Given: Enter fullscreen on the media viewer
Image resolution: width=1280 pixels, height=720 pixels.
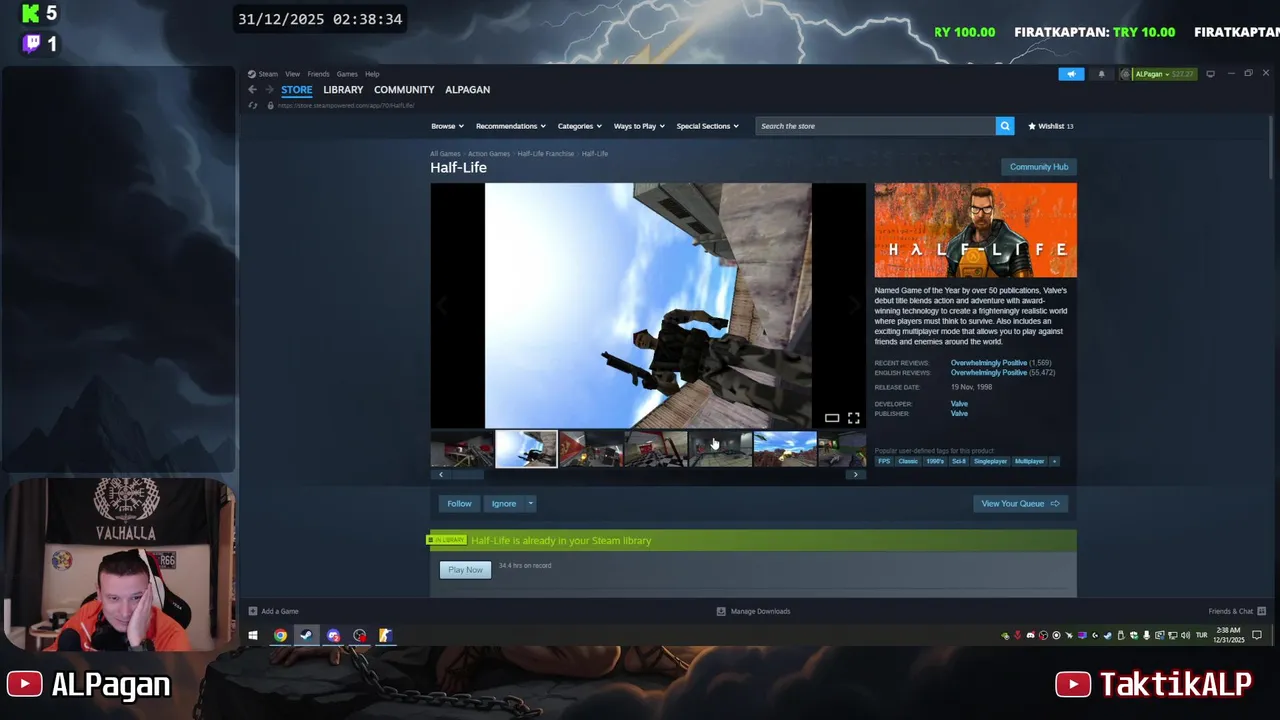Looking at the screenshot, I should click(x=853, y=418).
